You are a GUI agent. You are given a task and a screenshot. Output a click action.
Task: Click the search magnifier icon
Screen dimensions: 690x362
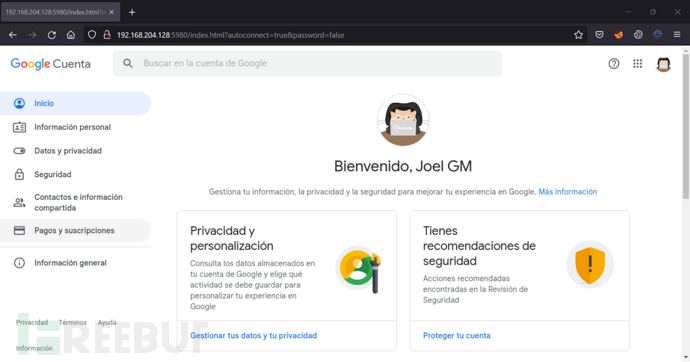pos(128,63)
